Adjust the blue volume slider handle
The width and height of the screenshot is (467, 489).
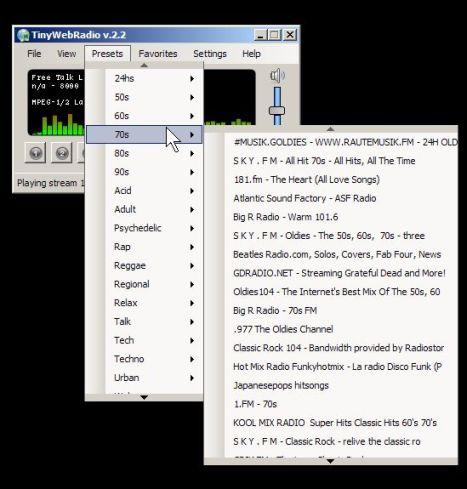point(277,111)
